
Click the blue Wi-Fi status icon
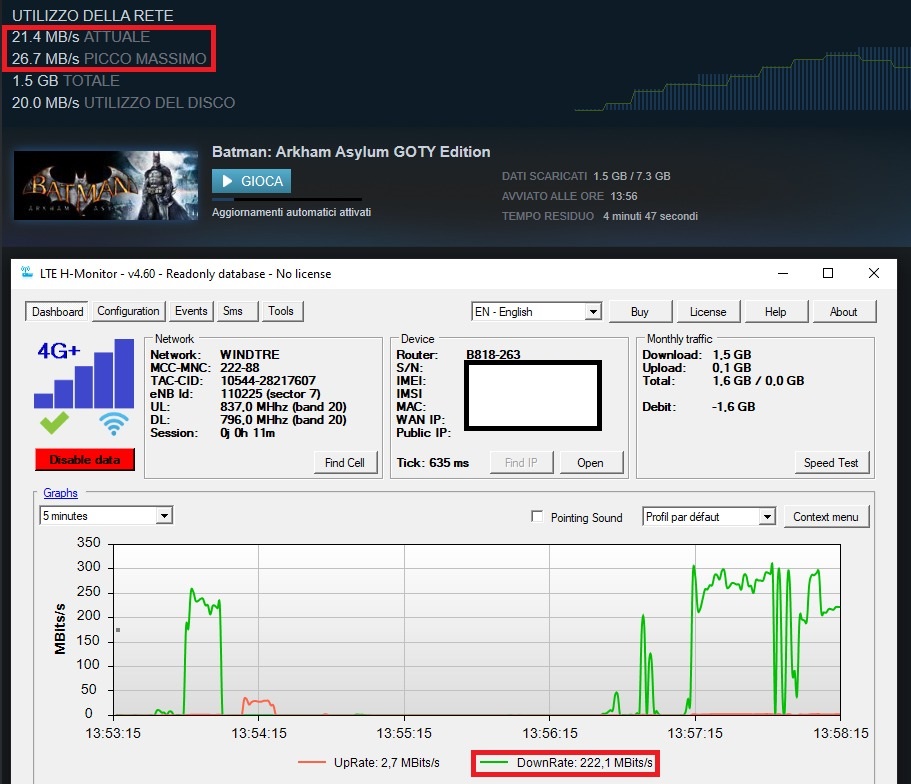[114, 424]
